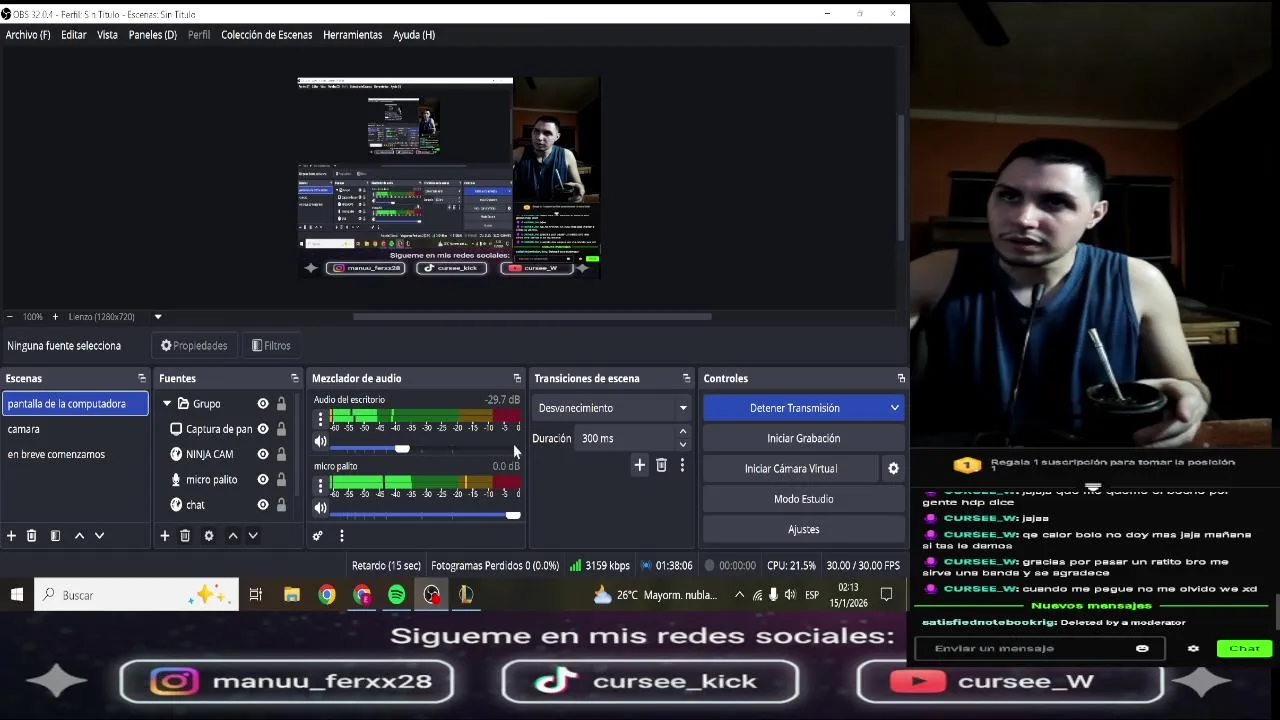This screenshot has height=720, width=1280.
Task: Zoom out preview with minus icon
Action: click(10, 317)
